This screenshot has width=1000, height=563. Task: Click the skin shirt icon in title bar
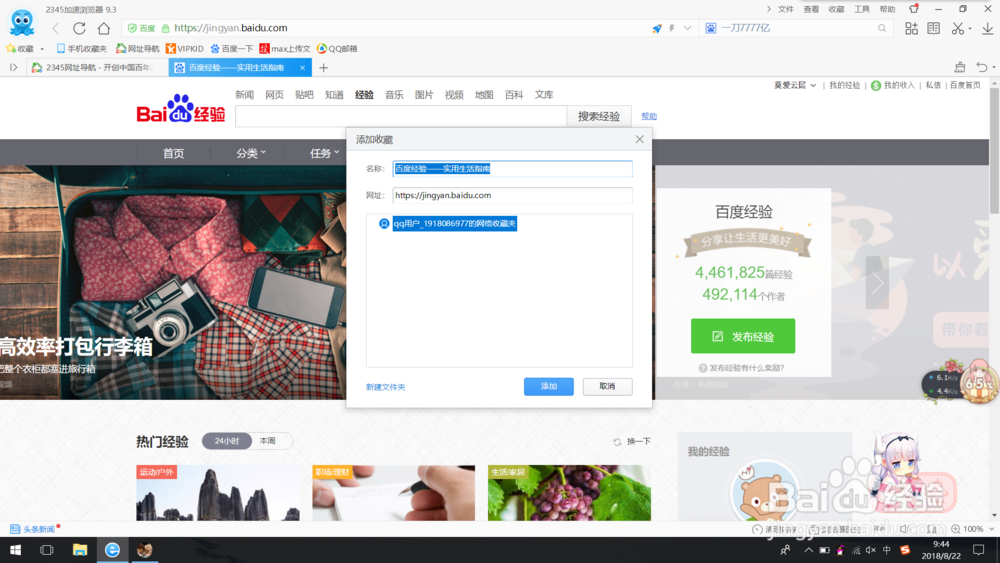pyautogui.click(x=914, y=9)
